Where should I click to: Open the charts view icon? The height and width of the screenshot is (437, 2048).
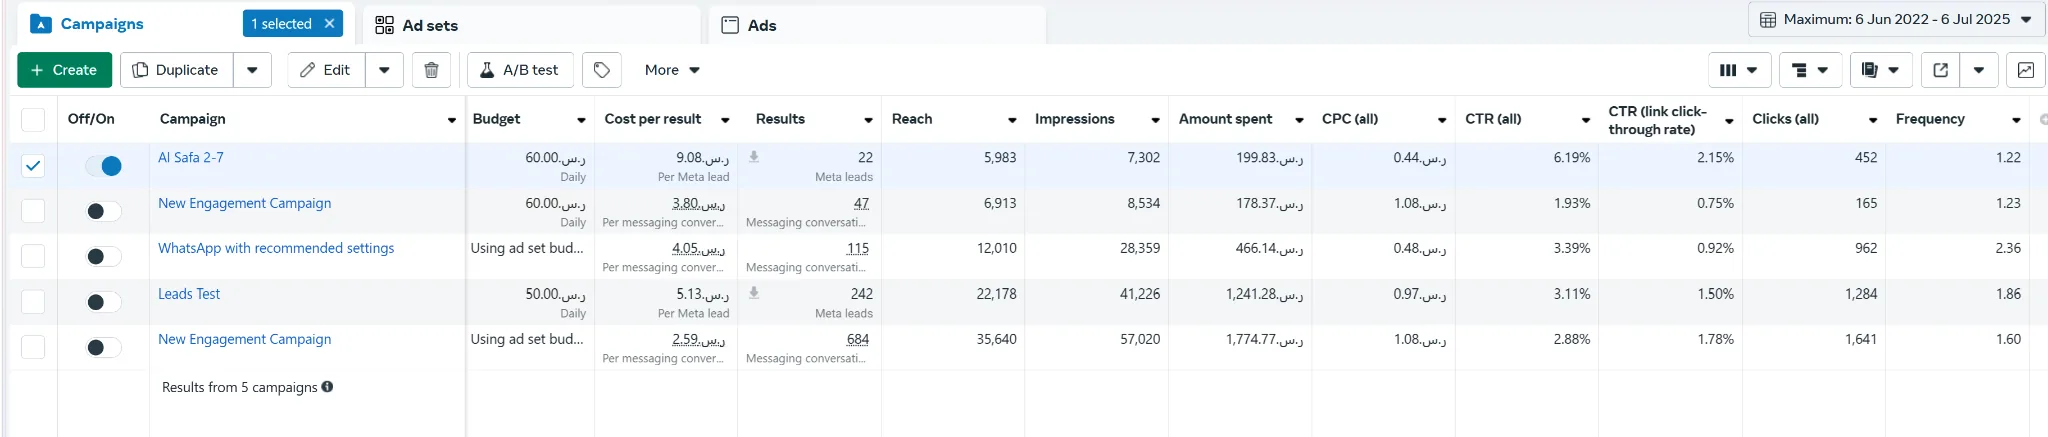point(2025,70)
